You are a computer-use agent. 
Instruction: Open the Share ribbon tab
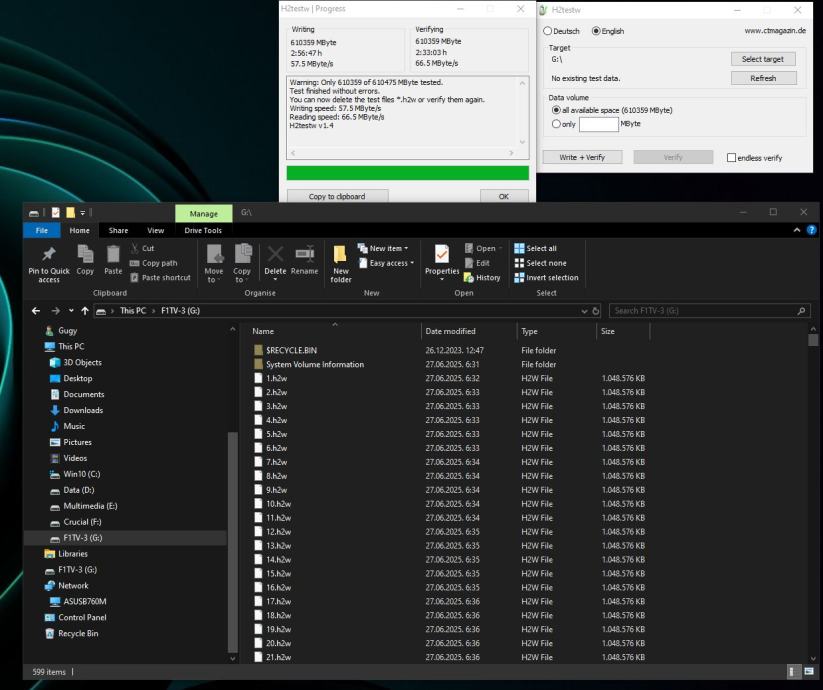pyautogui.click(x=118, y=231)
